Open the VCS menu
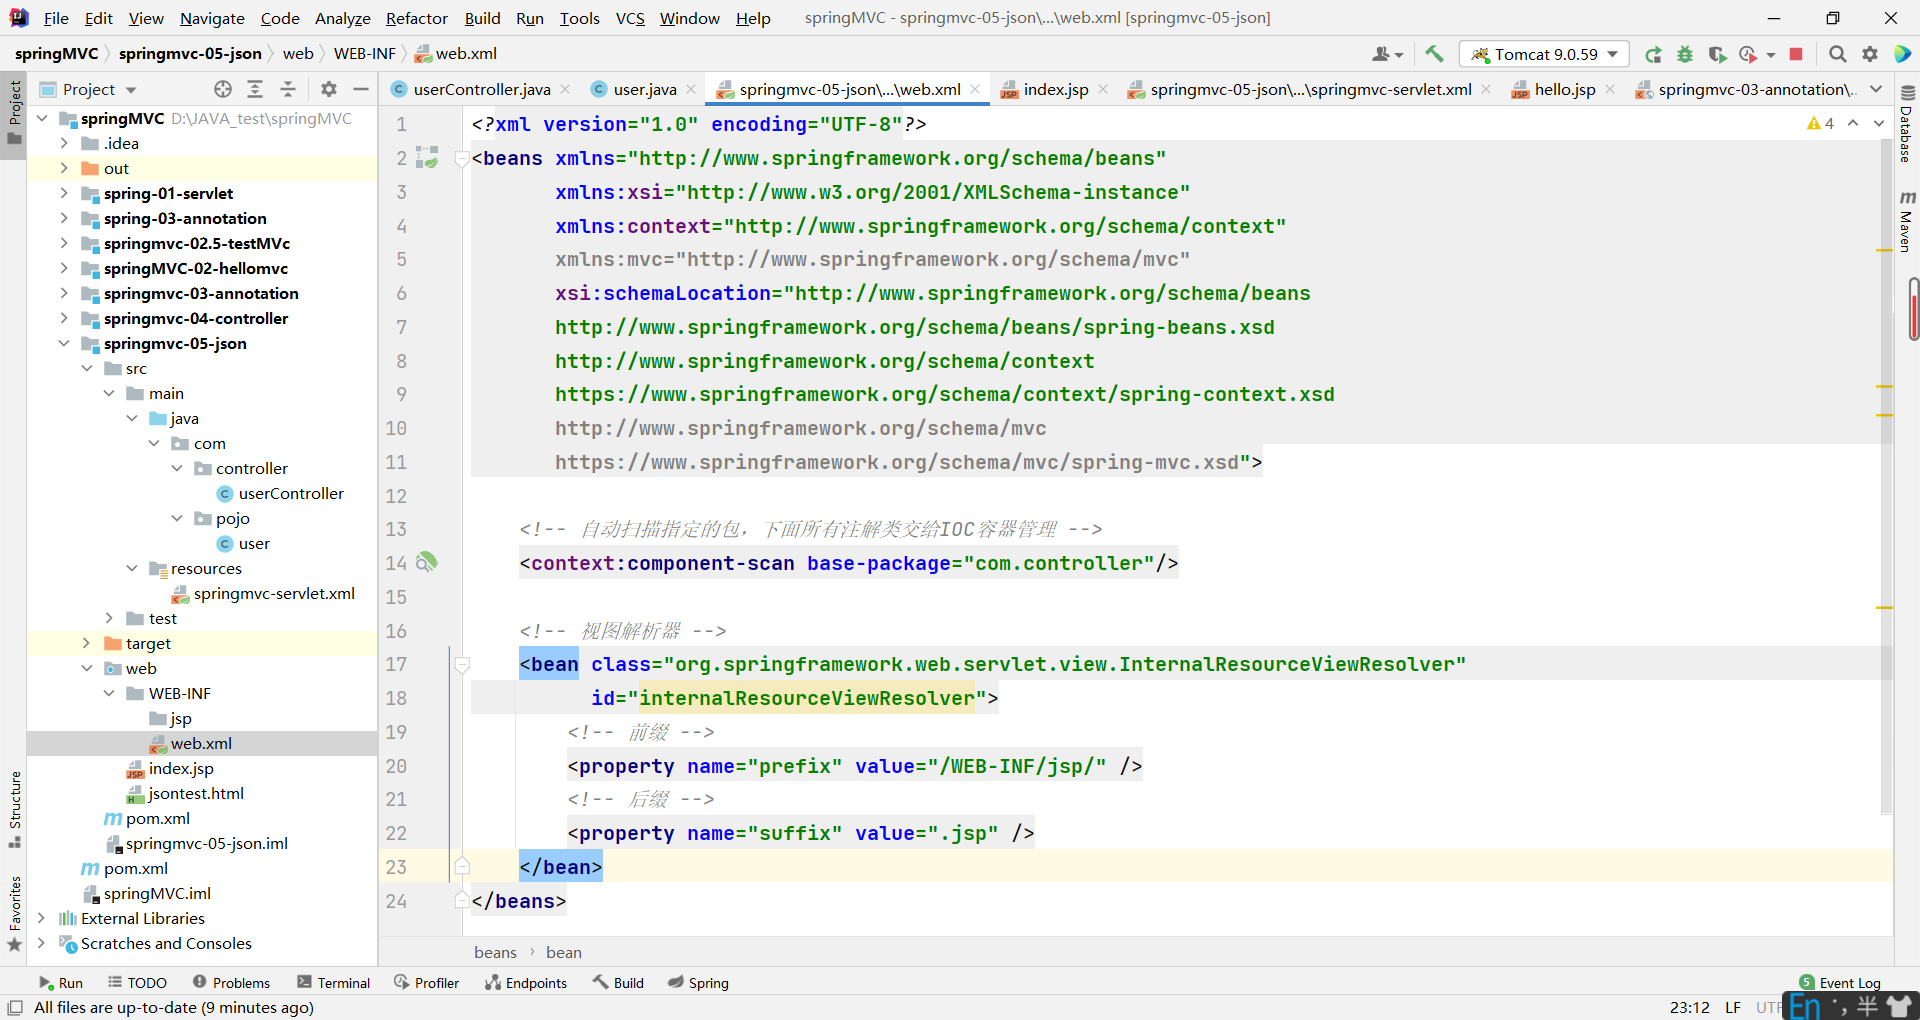The width and height of the screenshot is (1920, 1020). (x=630, y=18)
